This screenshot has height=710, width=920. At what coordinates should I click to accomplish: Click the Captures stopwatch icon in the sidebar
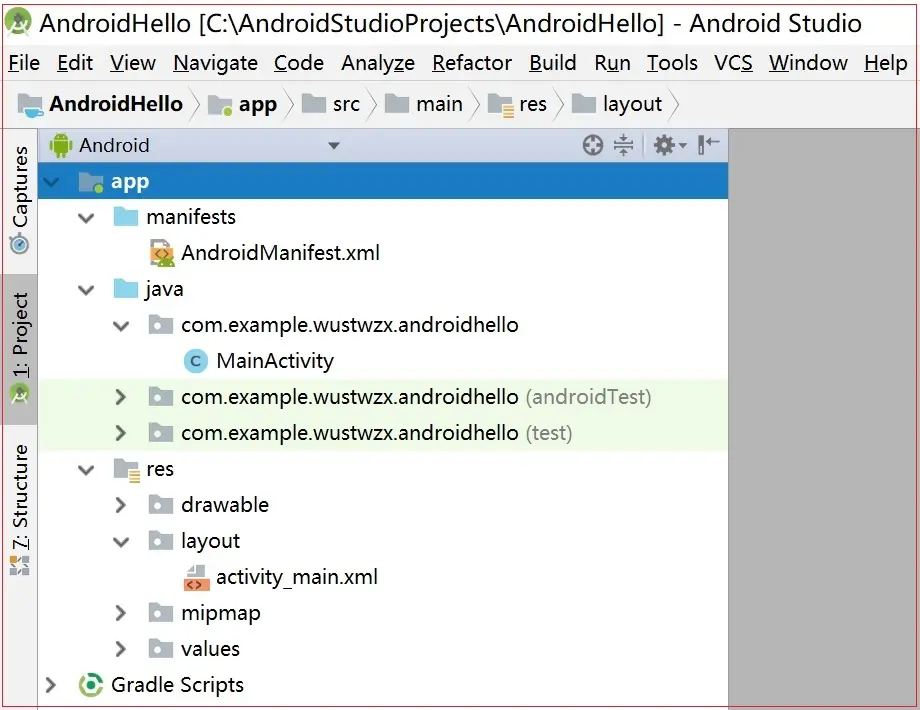coord(19,243)
